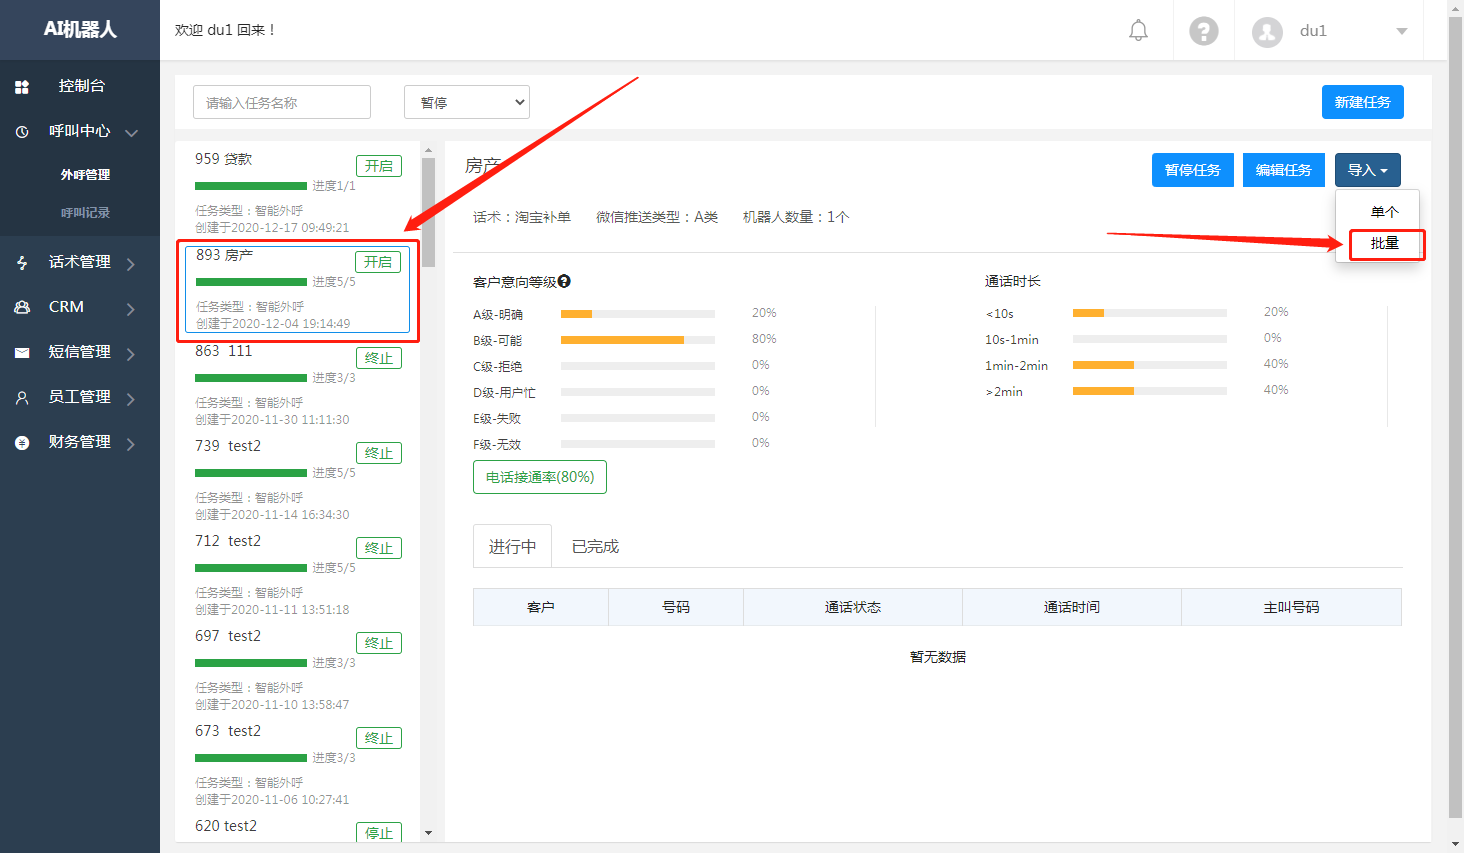Click 终止 tag on task 673 test2
Screen dimensions: 1464x853
click(x=379, y=738)
